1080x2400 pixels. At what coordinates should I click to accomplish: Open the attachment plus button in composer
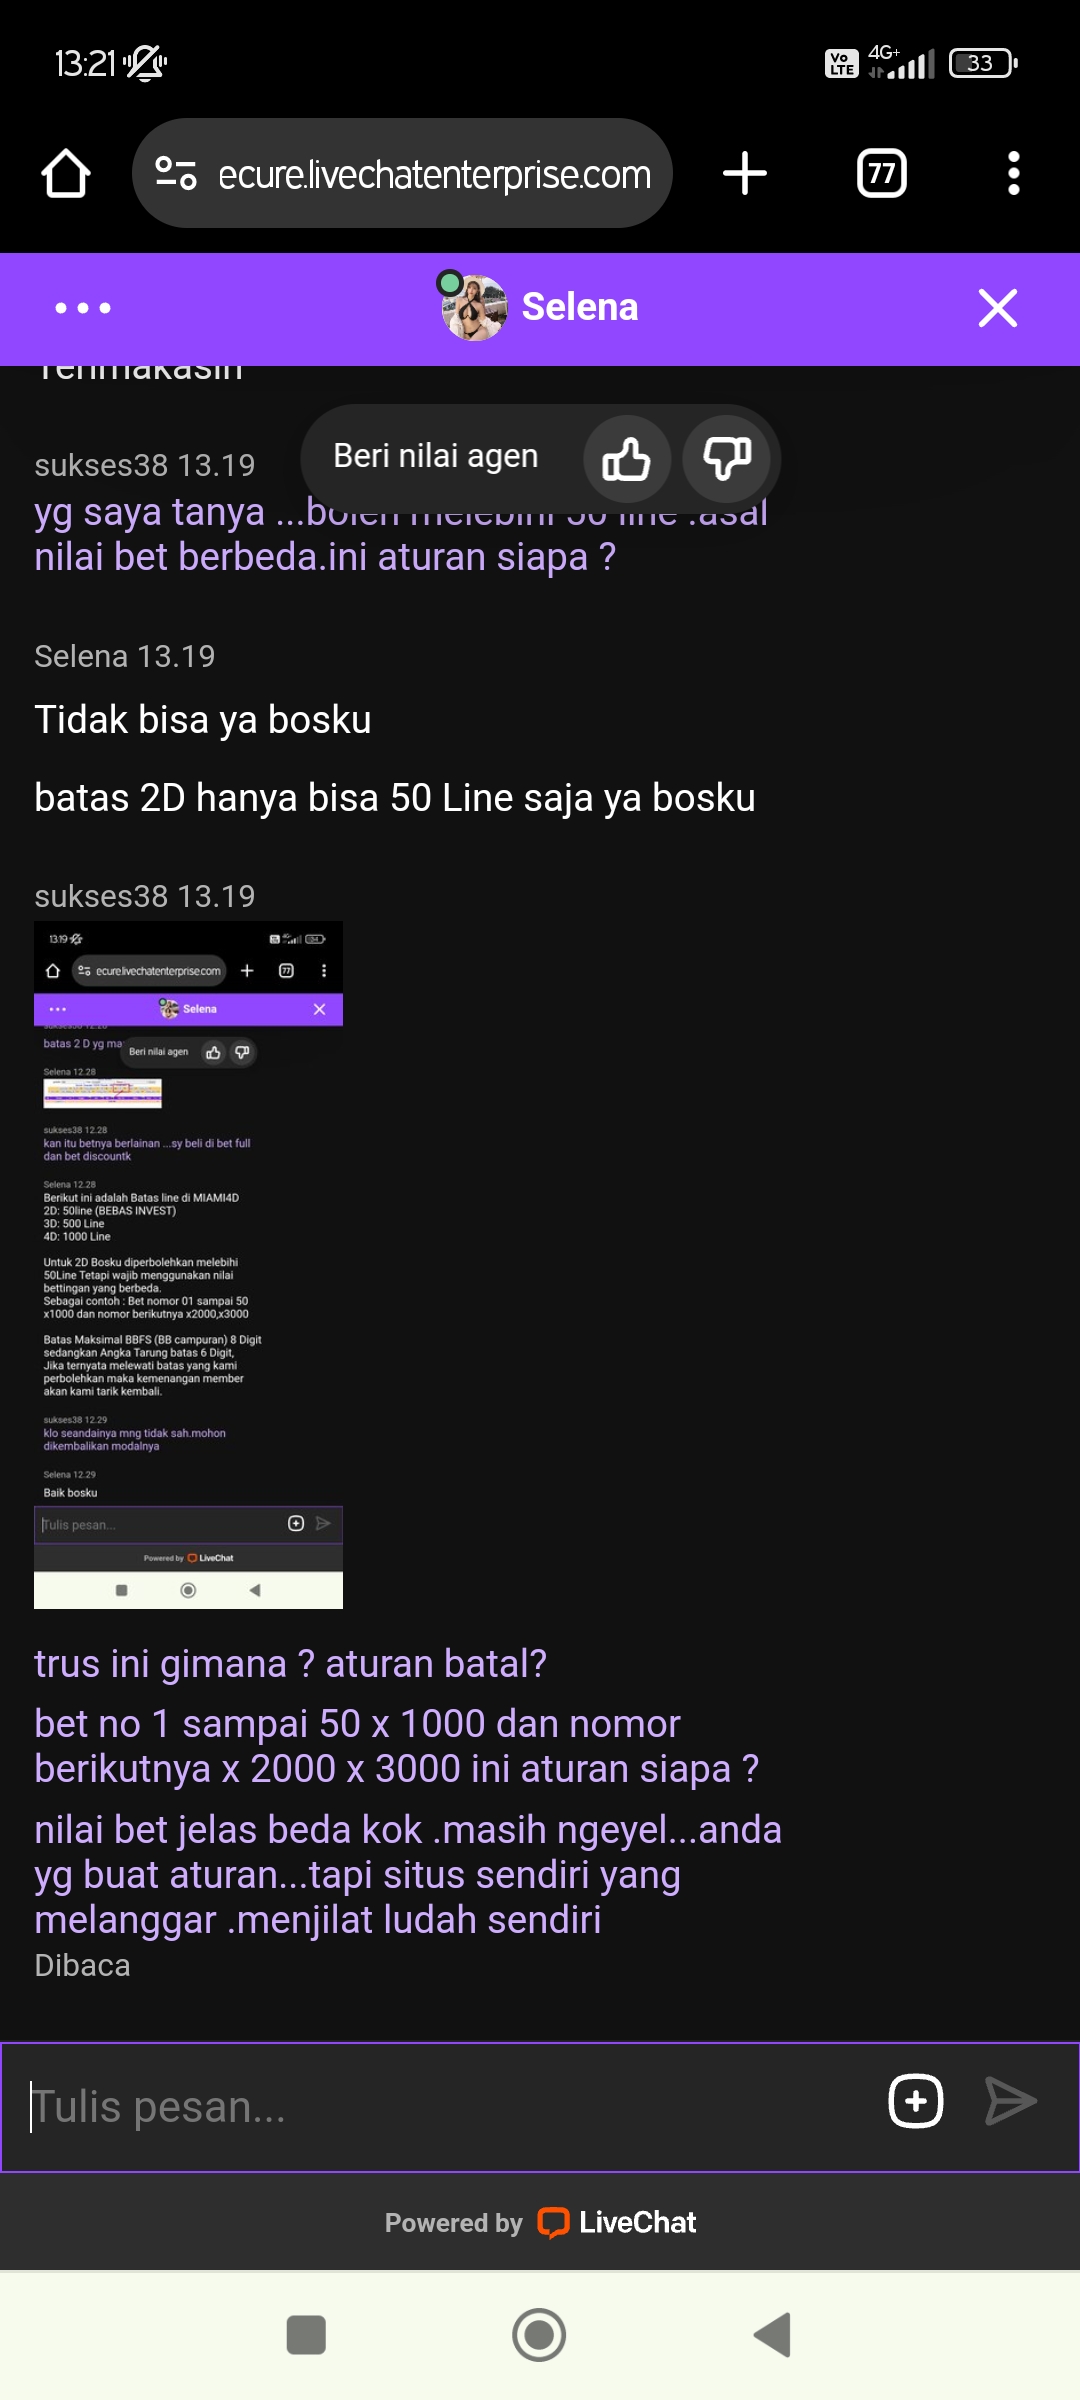(x=916, y=2101)
